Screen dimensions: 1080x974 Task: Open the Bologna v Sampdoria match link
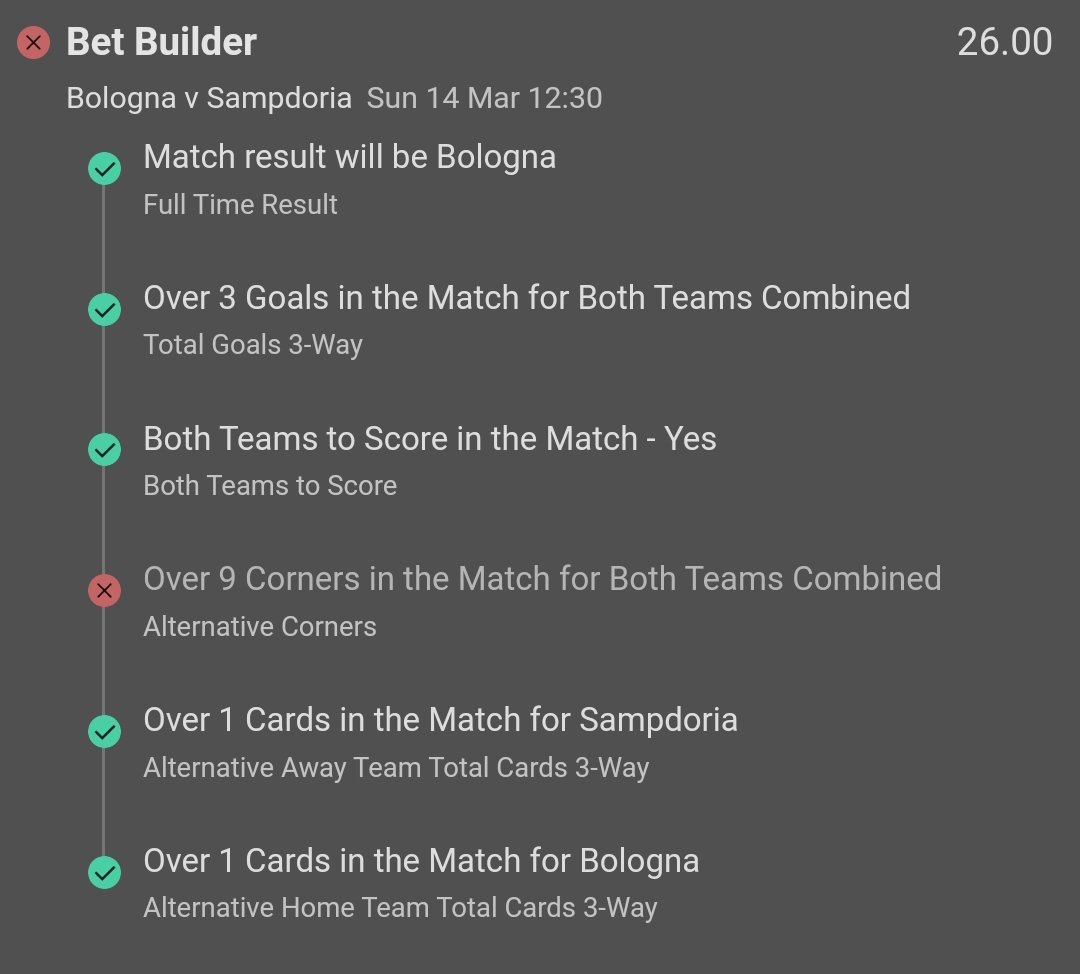pos(209,98)
